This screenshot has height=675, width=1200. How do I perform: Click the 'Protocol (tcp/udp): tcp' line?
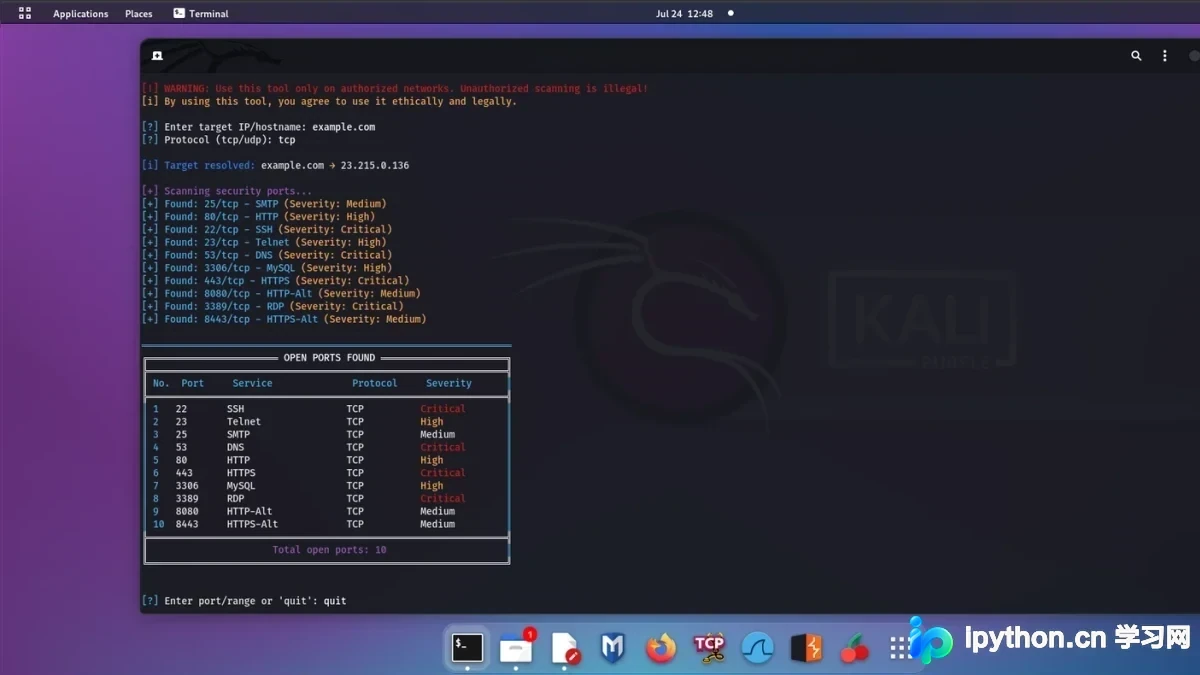tap(219, 140)
